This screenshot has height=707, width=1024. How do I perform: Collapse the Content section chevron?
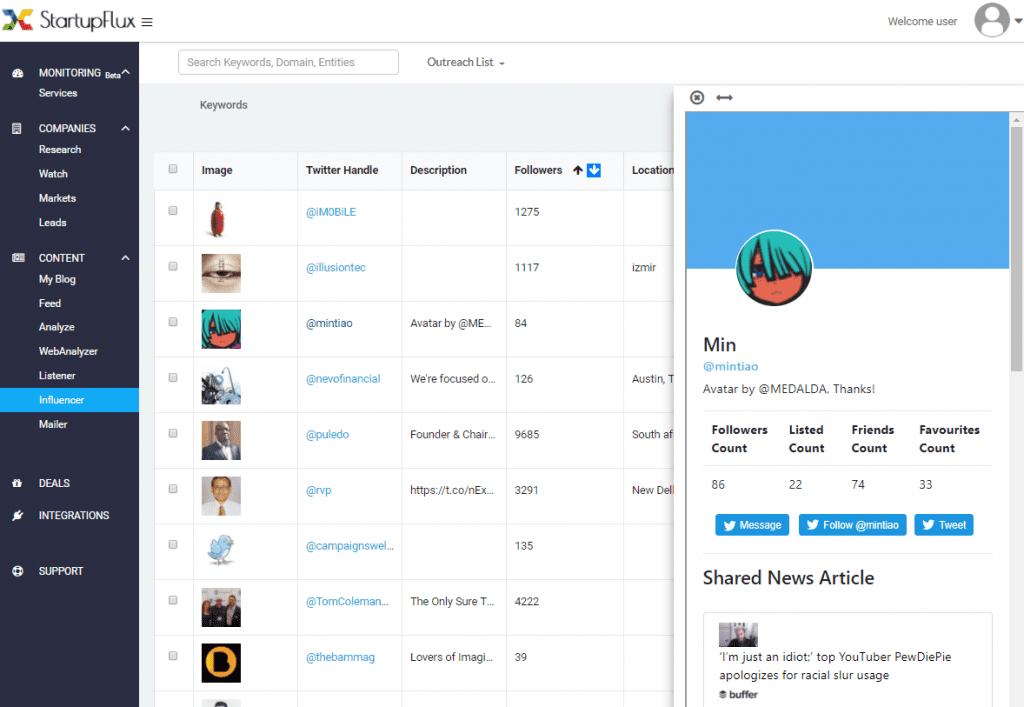[125, 258]
